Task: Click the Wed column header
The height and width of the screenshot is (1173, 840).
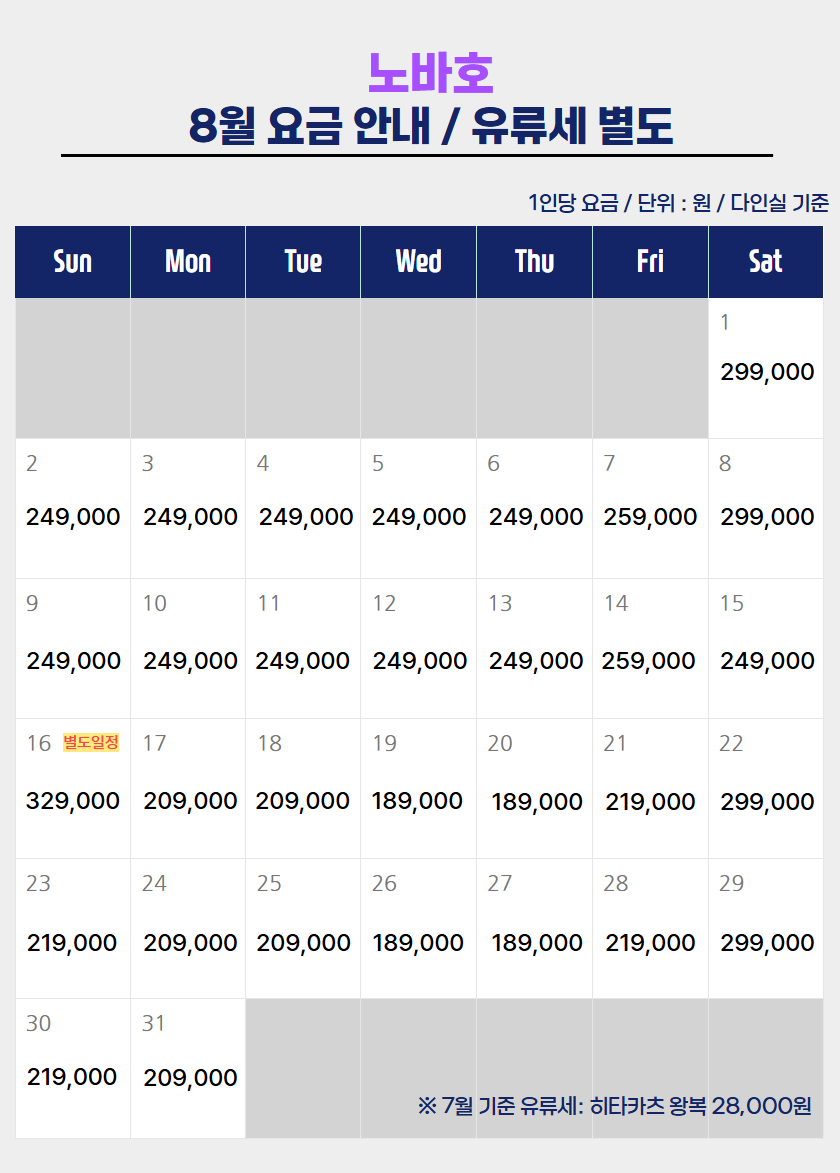Action: coord(418,262)
